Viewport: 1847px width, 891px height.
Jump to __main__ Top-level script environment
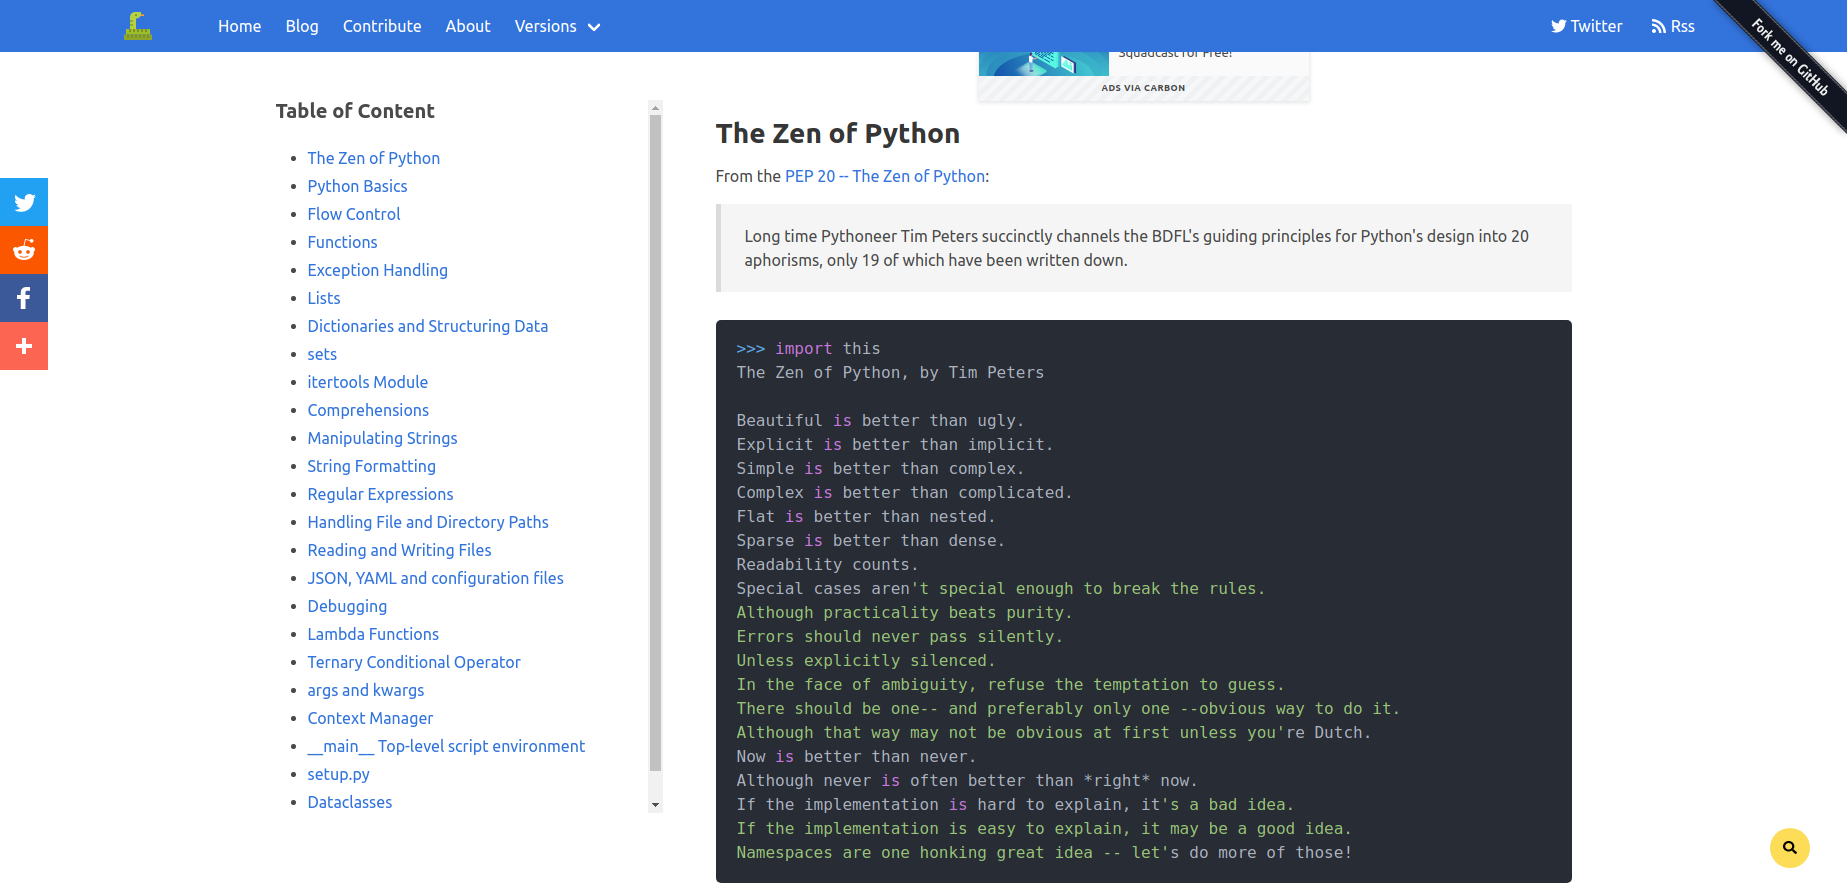click(x=446, y=746)
